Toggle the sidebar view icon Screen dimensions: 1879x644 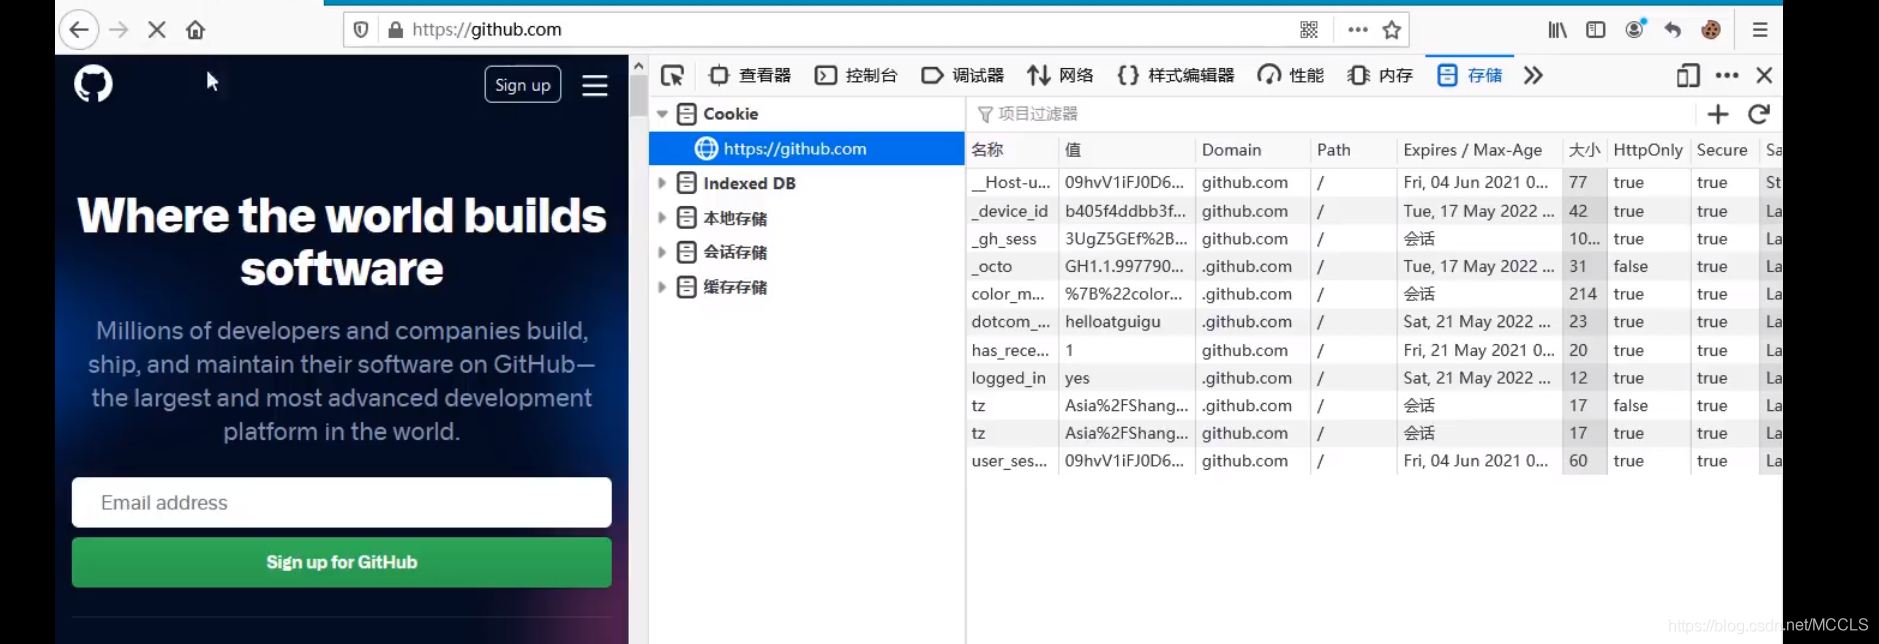coord(1596,30)
